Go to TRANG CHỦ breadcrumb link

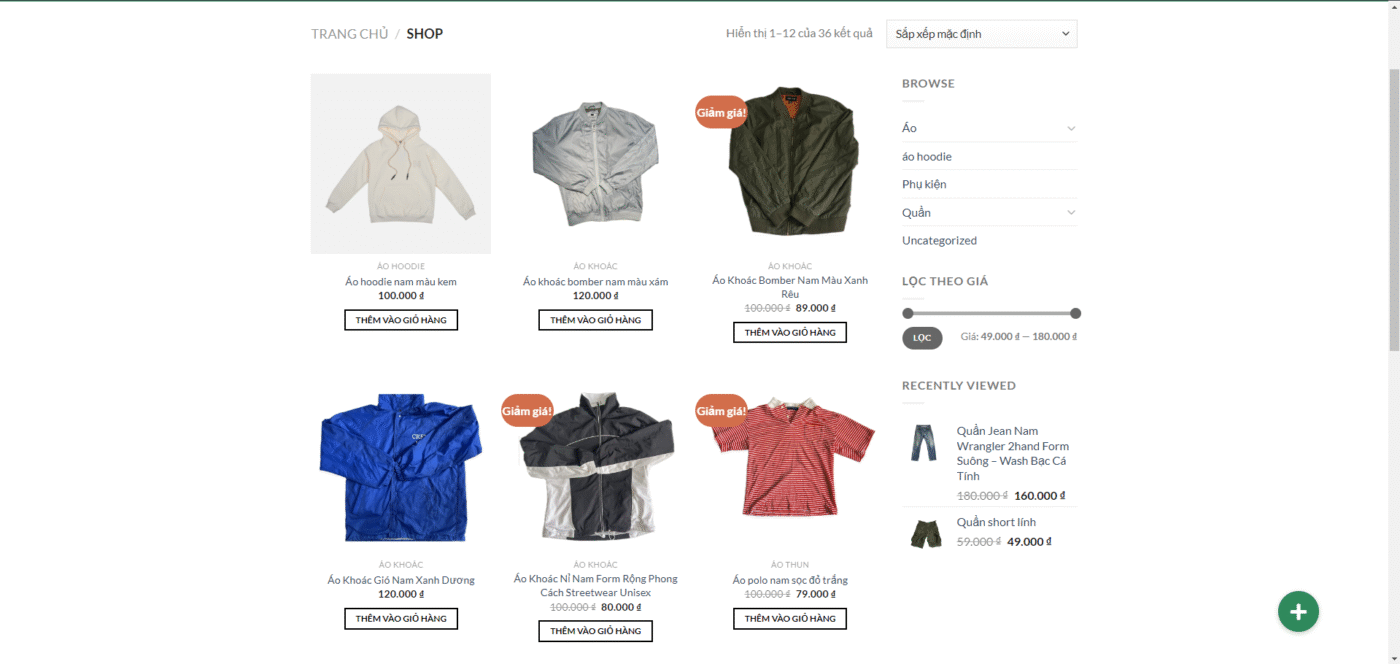pyautogui.click(x=349, y=34)
